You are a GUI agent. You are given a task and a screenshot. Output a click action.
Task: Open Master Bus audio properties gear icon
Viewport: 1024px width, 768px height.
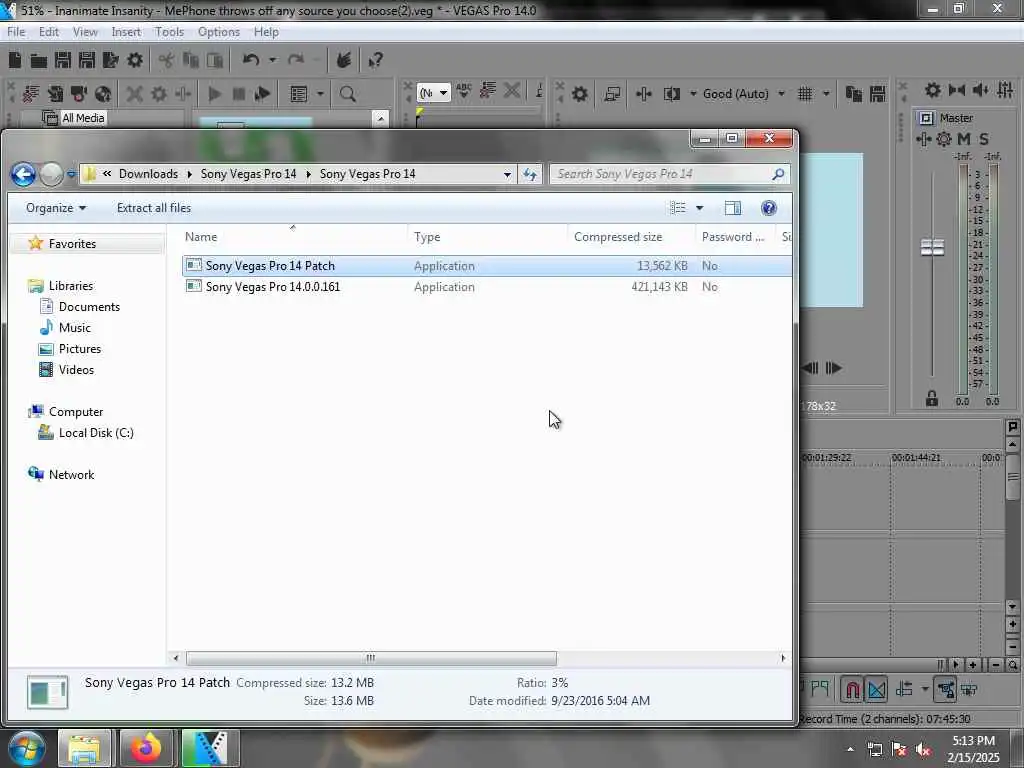(933, 89)
